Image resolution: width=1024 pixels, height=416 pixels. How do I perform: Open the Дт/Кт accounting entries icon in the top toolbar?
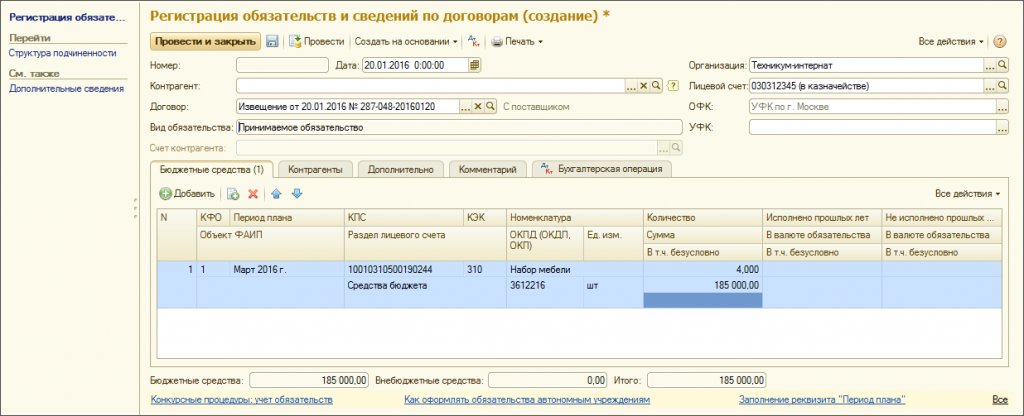tap(475, 41)
